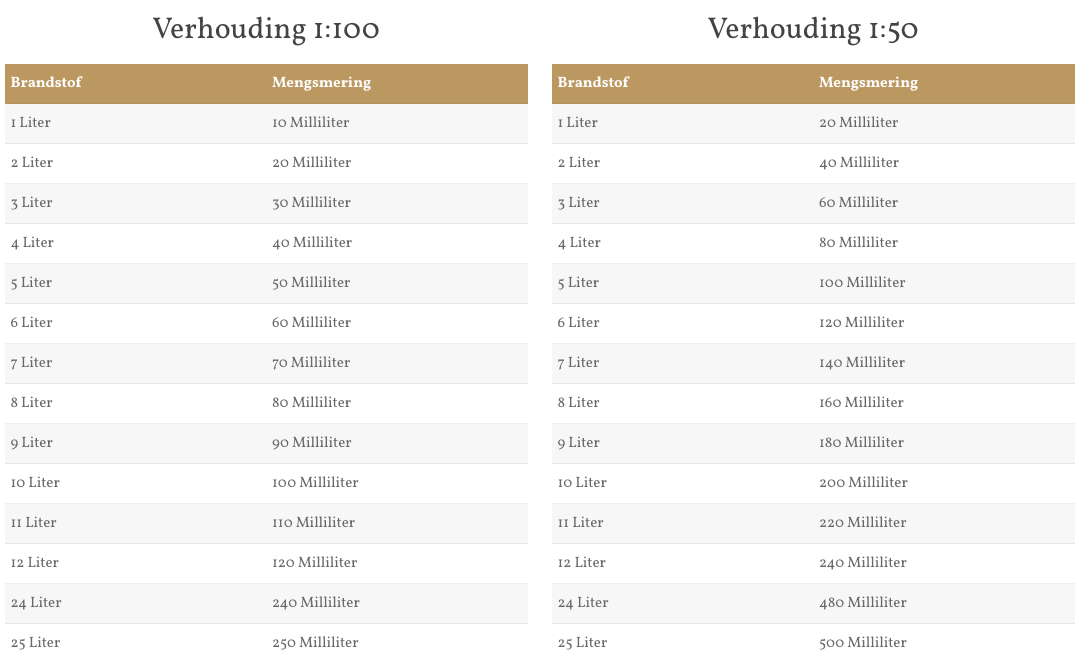Click Mengsmering header in the 1:100 table
1082x662 pixels.
[x=321, y=83]
